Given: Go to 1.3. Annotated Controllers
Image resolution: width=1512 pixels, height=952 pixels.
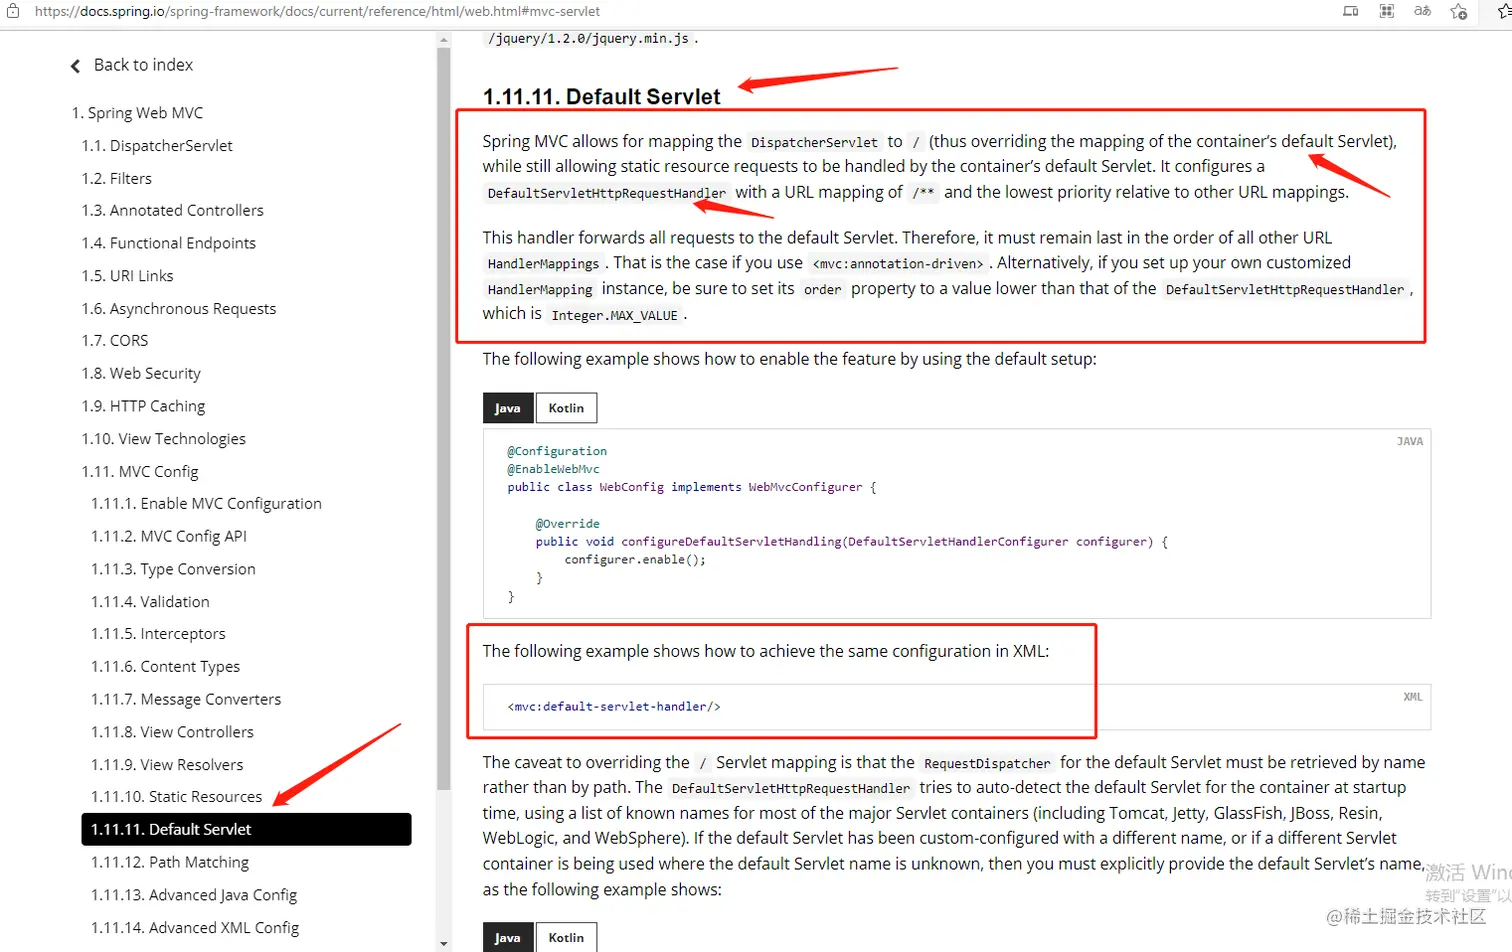Looking at the screenshot, I should point(173,211).
